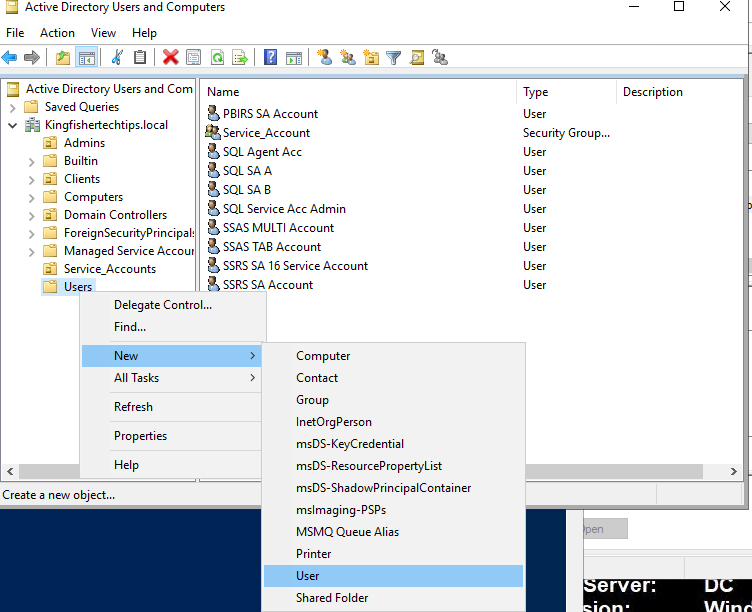This screenshot has height=612, width=752.
Task: Select Printer from the New submenu
Action: tap(393, 554)
